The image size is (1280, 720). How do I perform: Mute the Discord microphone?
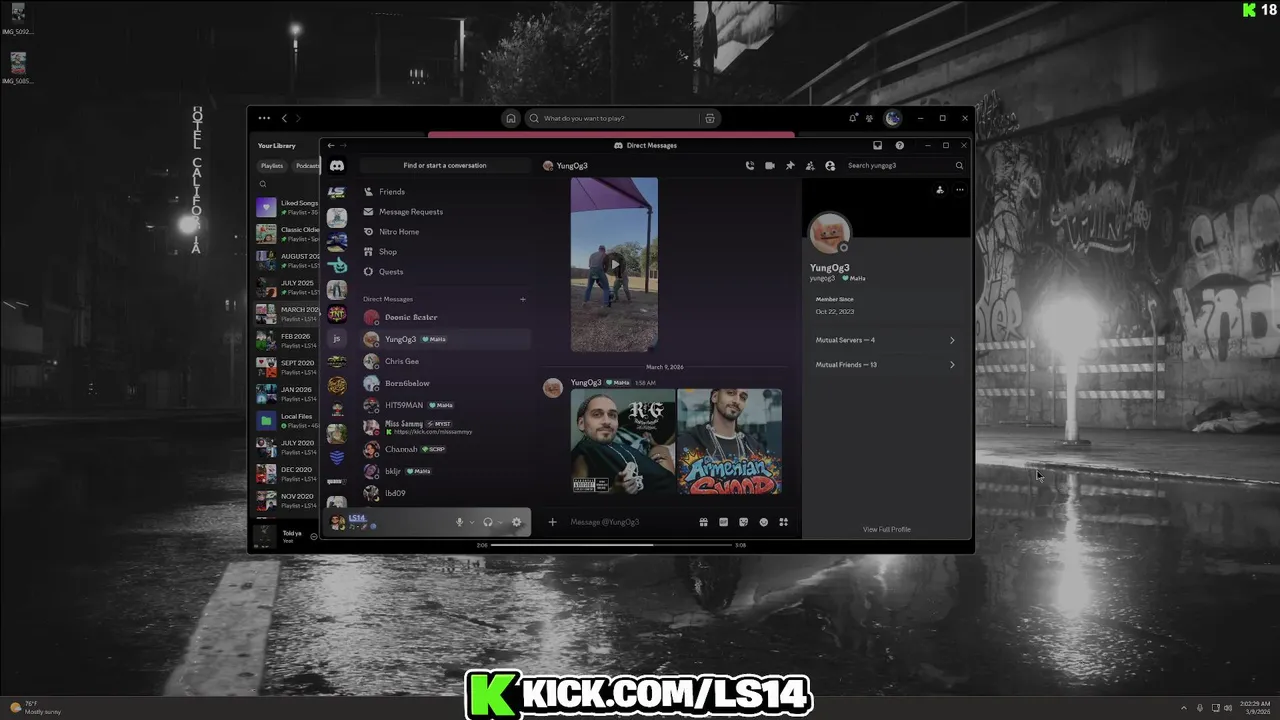[x=460, y=522]
